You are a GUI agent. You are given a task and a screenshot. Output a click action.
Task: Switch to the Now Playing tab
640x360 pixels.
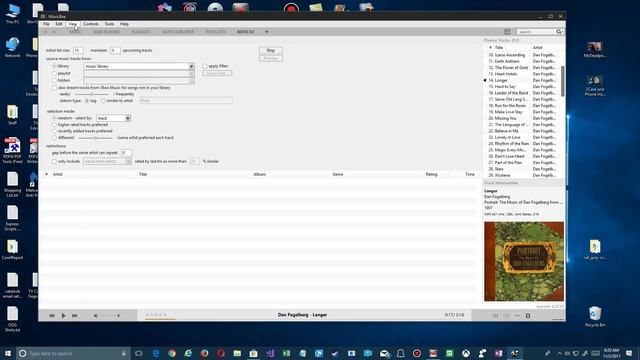click(x=107, y=32)
